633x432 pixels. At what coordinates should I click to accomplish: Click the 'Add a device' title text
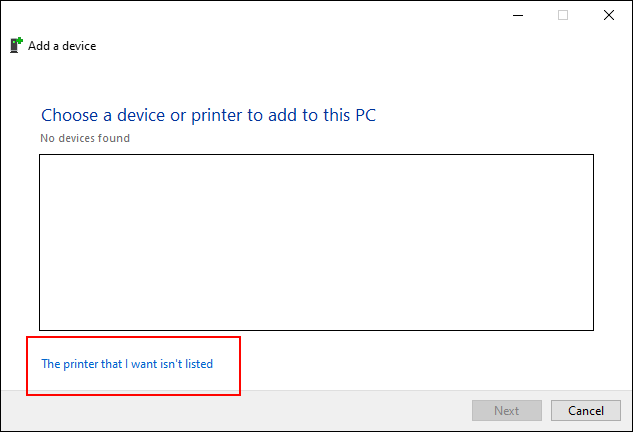point(62,46)
